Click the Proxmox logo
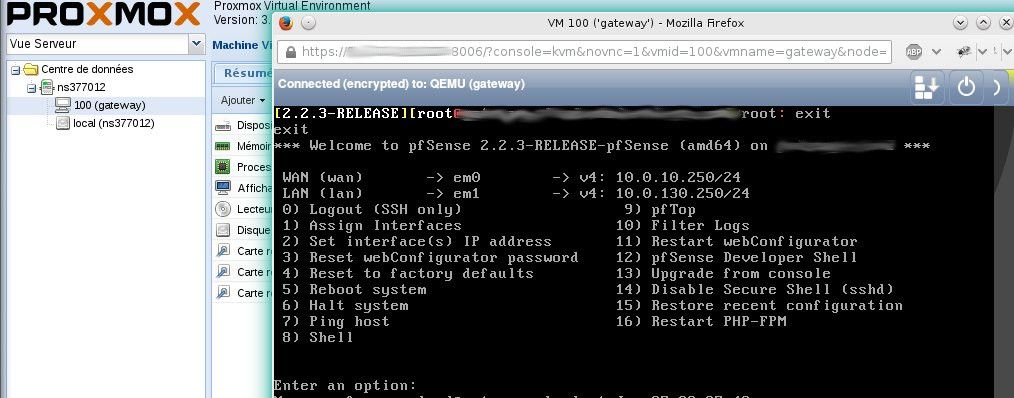 pyautogui.click(x=103, y=14)
